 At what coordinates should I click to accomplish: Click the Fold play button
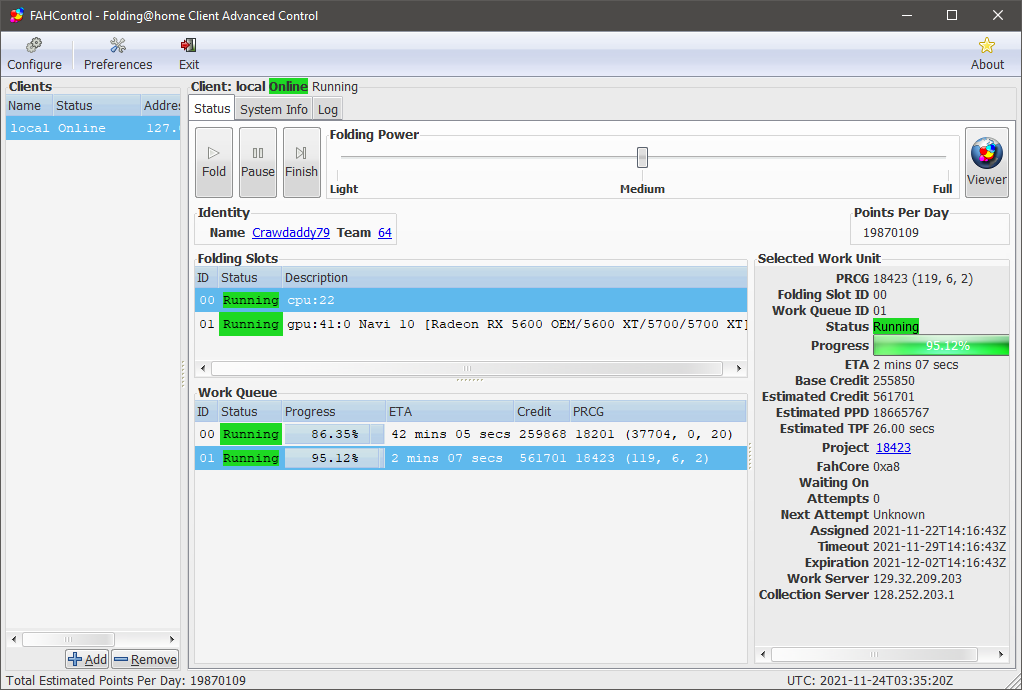(x=214, y=162)
